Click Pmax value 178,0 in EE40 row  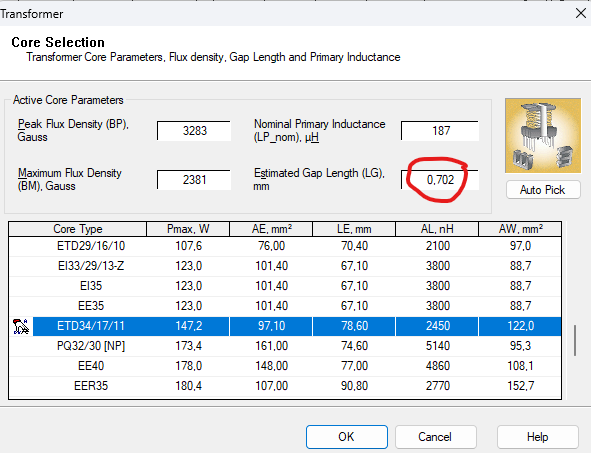click(x=188, y=366)
